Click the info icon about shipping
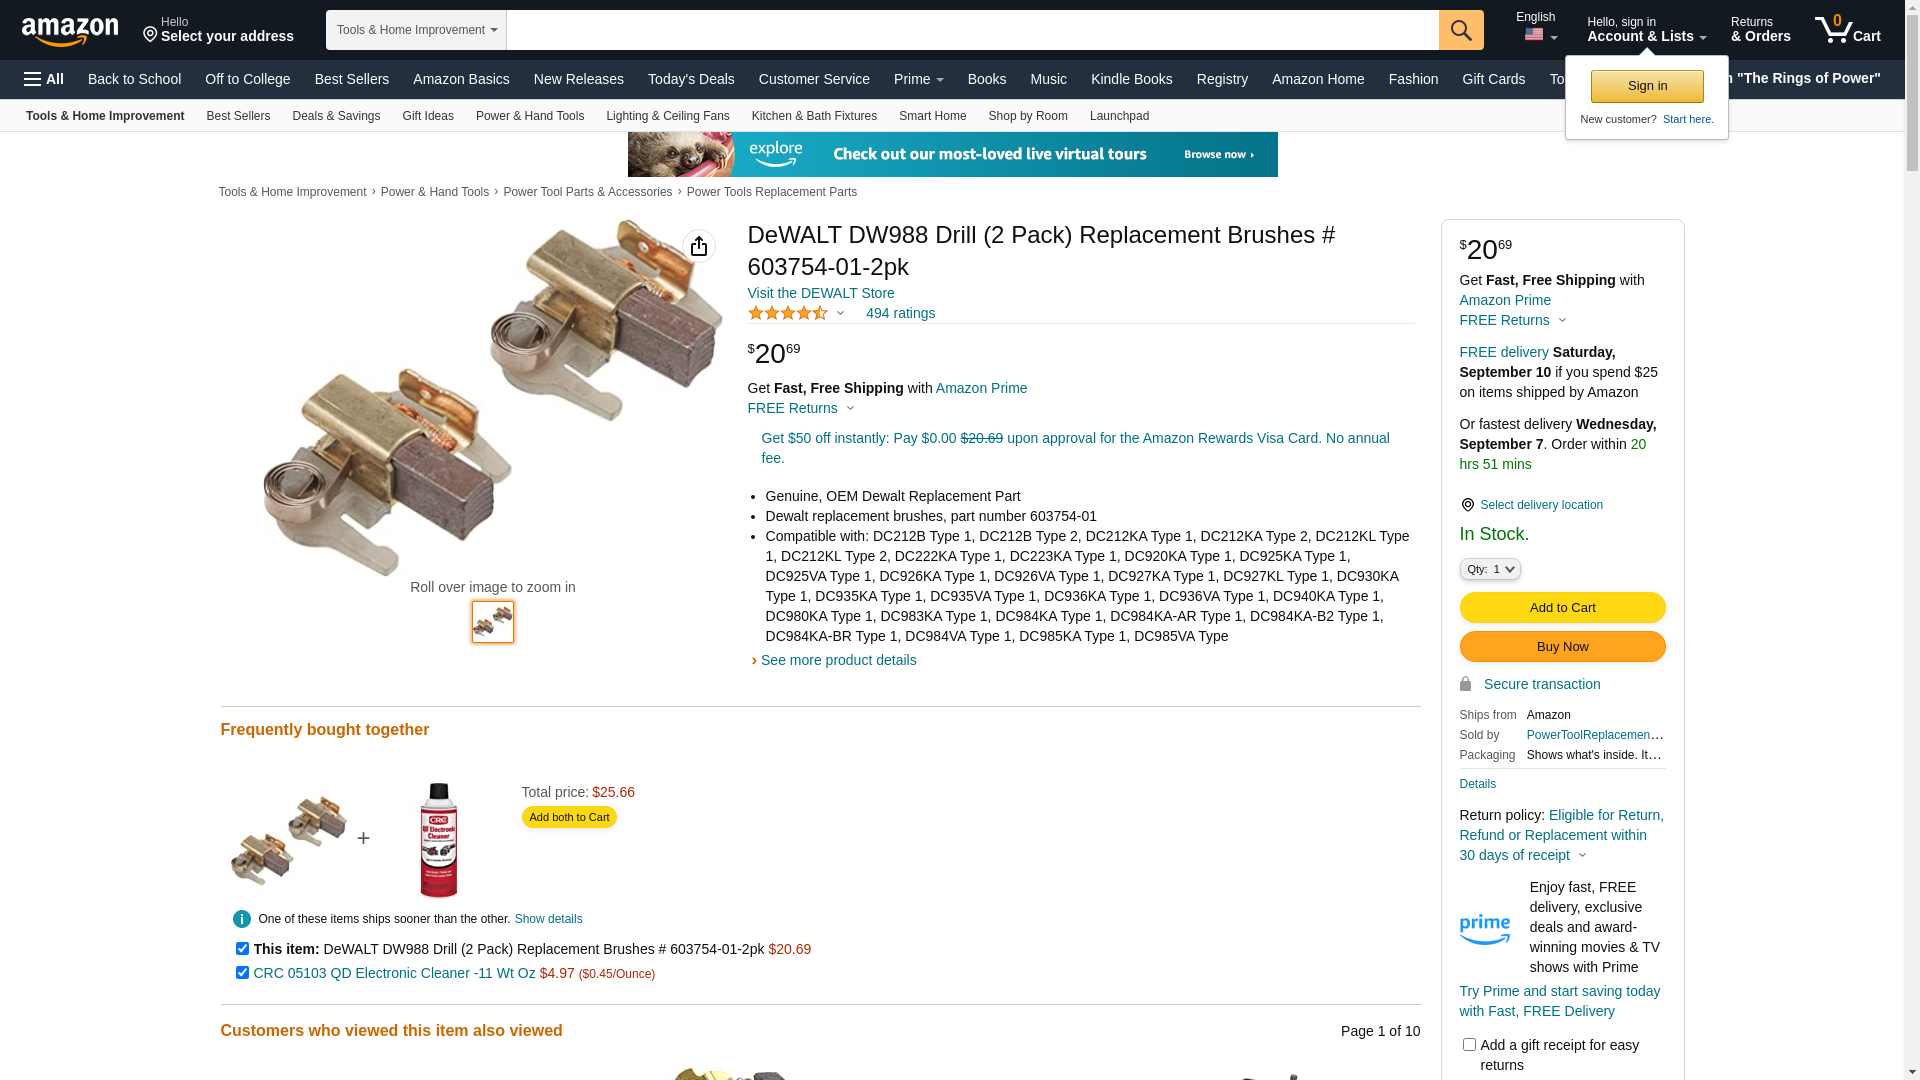This screenshot has height=1080, width=1920. [x=242, y=919]
